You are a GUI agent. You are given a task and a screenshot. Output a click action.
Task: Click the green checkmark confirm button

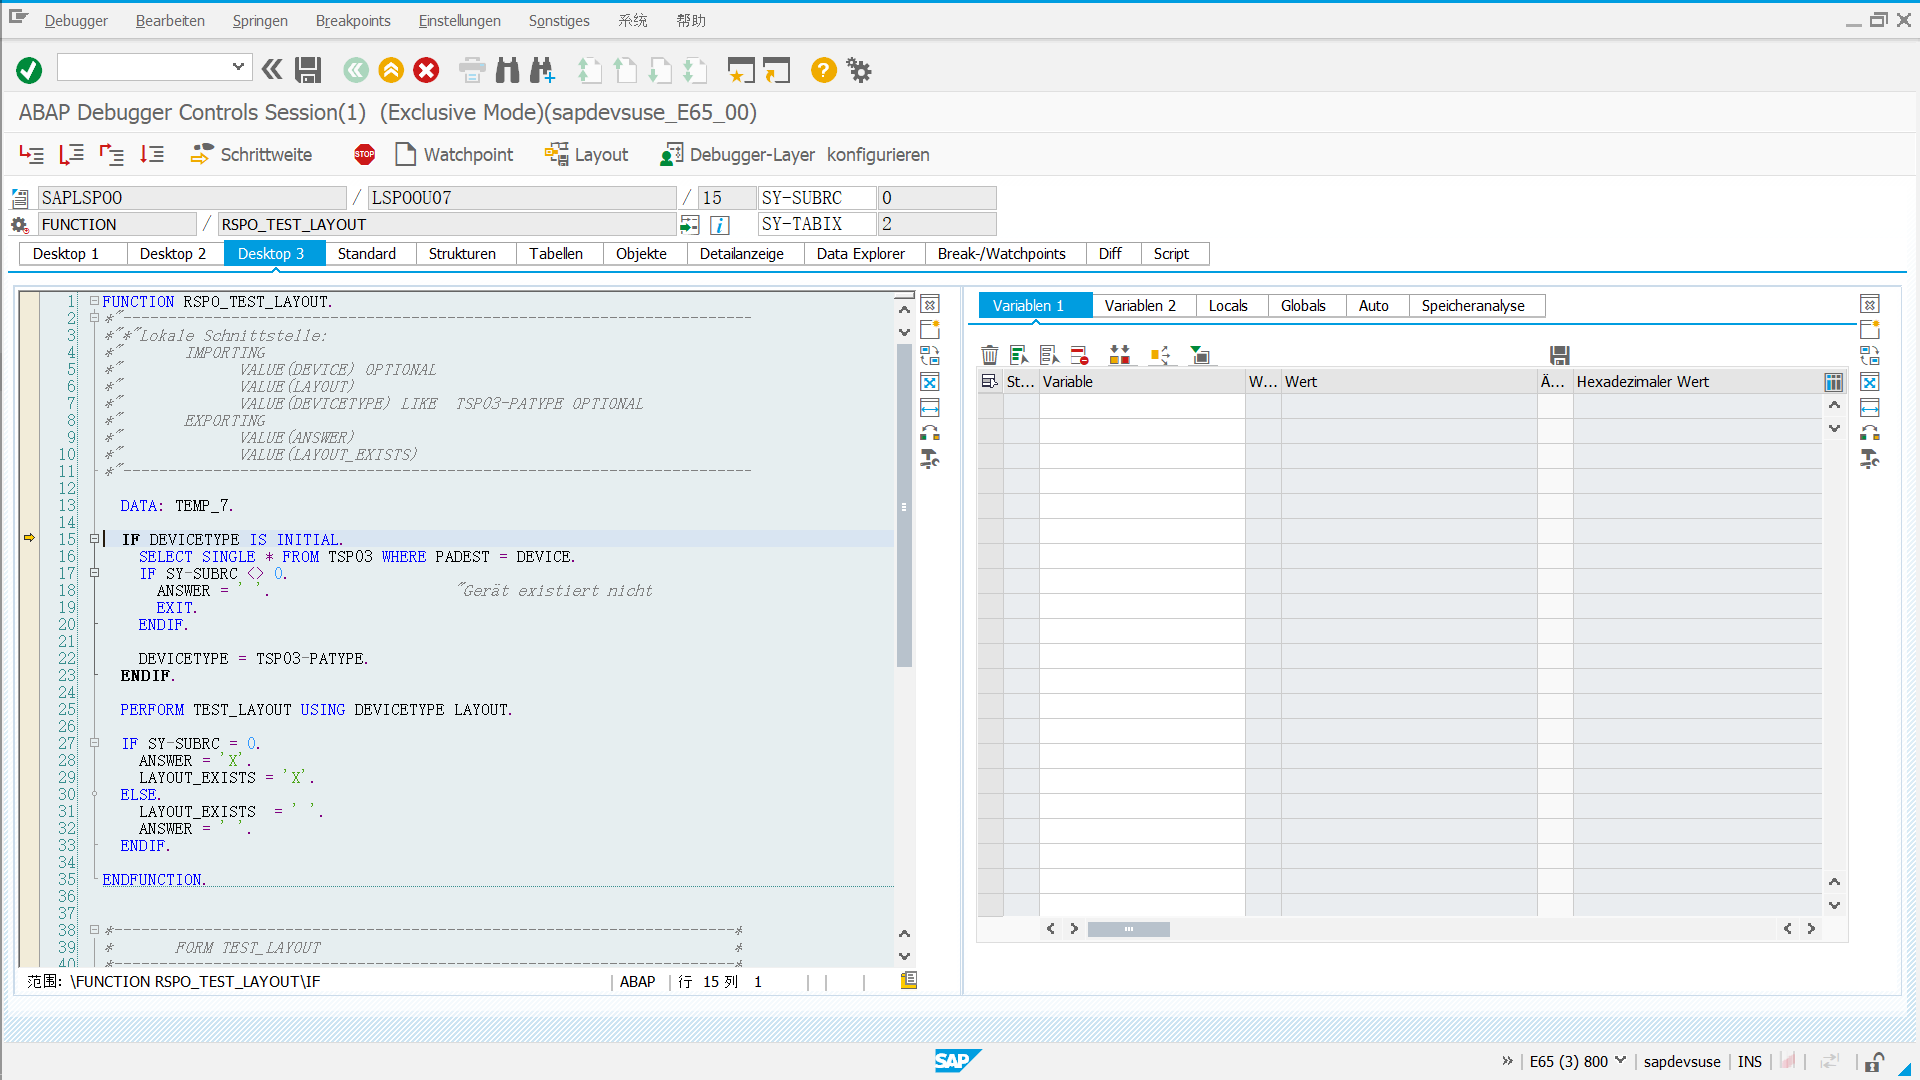tap(29, 70)
